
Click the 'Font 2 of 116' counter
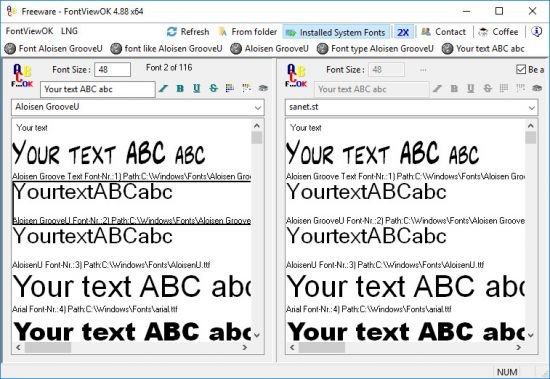pyautogui.click(x=169, y=67)
